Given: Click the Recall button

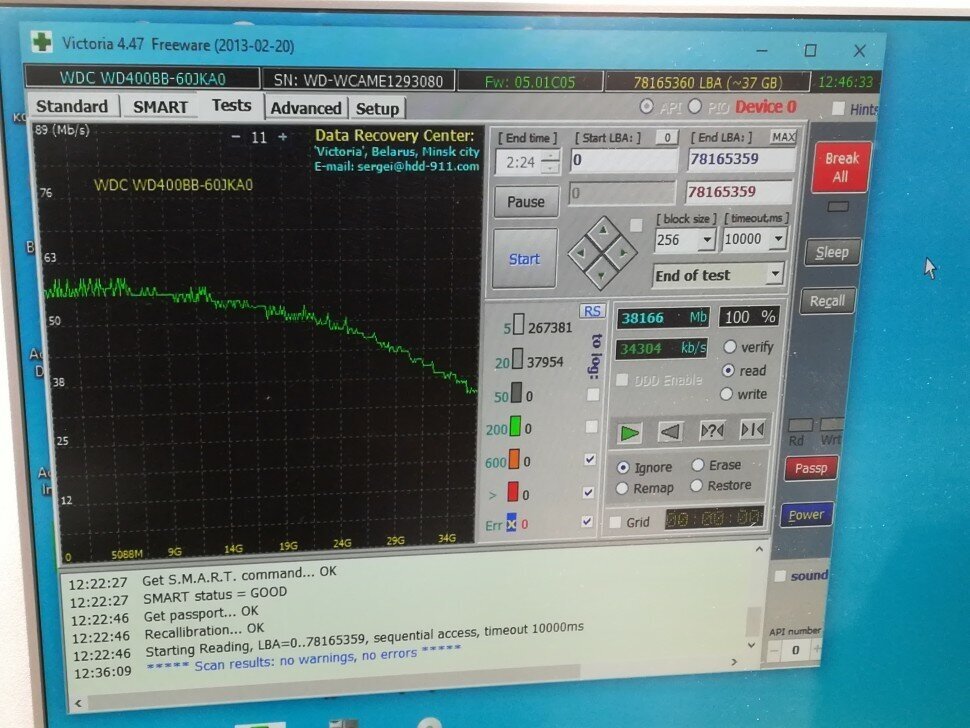Looking at the screenshot, I should pos(827,301).
